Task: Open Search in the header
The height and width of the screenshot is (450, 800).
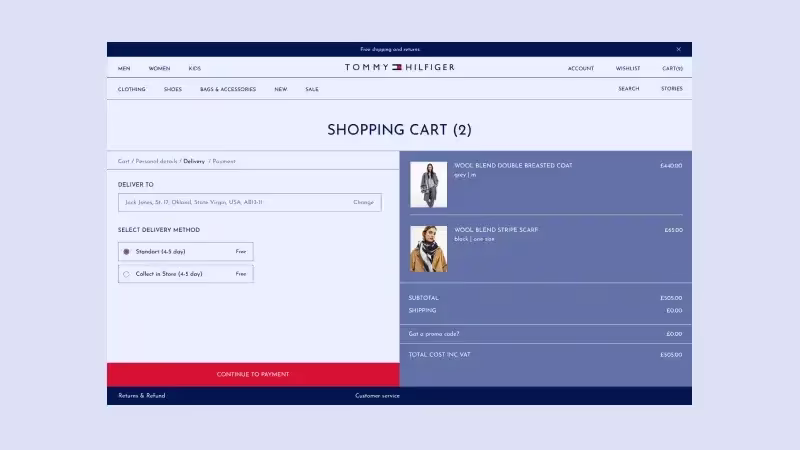Action: click(628, 89)
